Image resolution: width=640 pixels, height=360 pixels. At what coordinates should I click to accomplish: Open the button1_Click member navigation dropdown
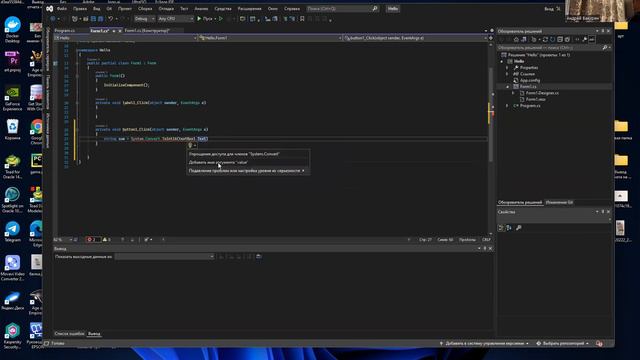pos(415,38)
